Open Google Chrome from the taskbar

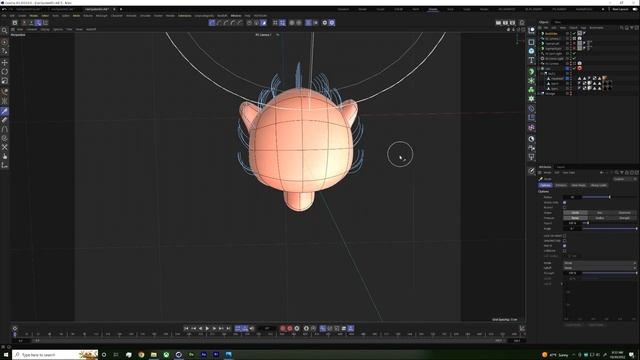[141, 355]
